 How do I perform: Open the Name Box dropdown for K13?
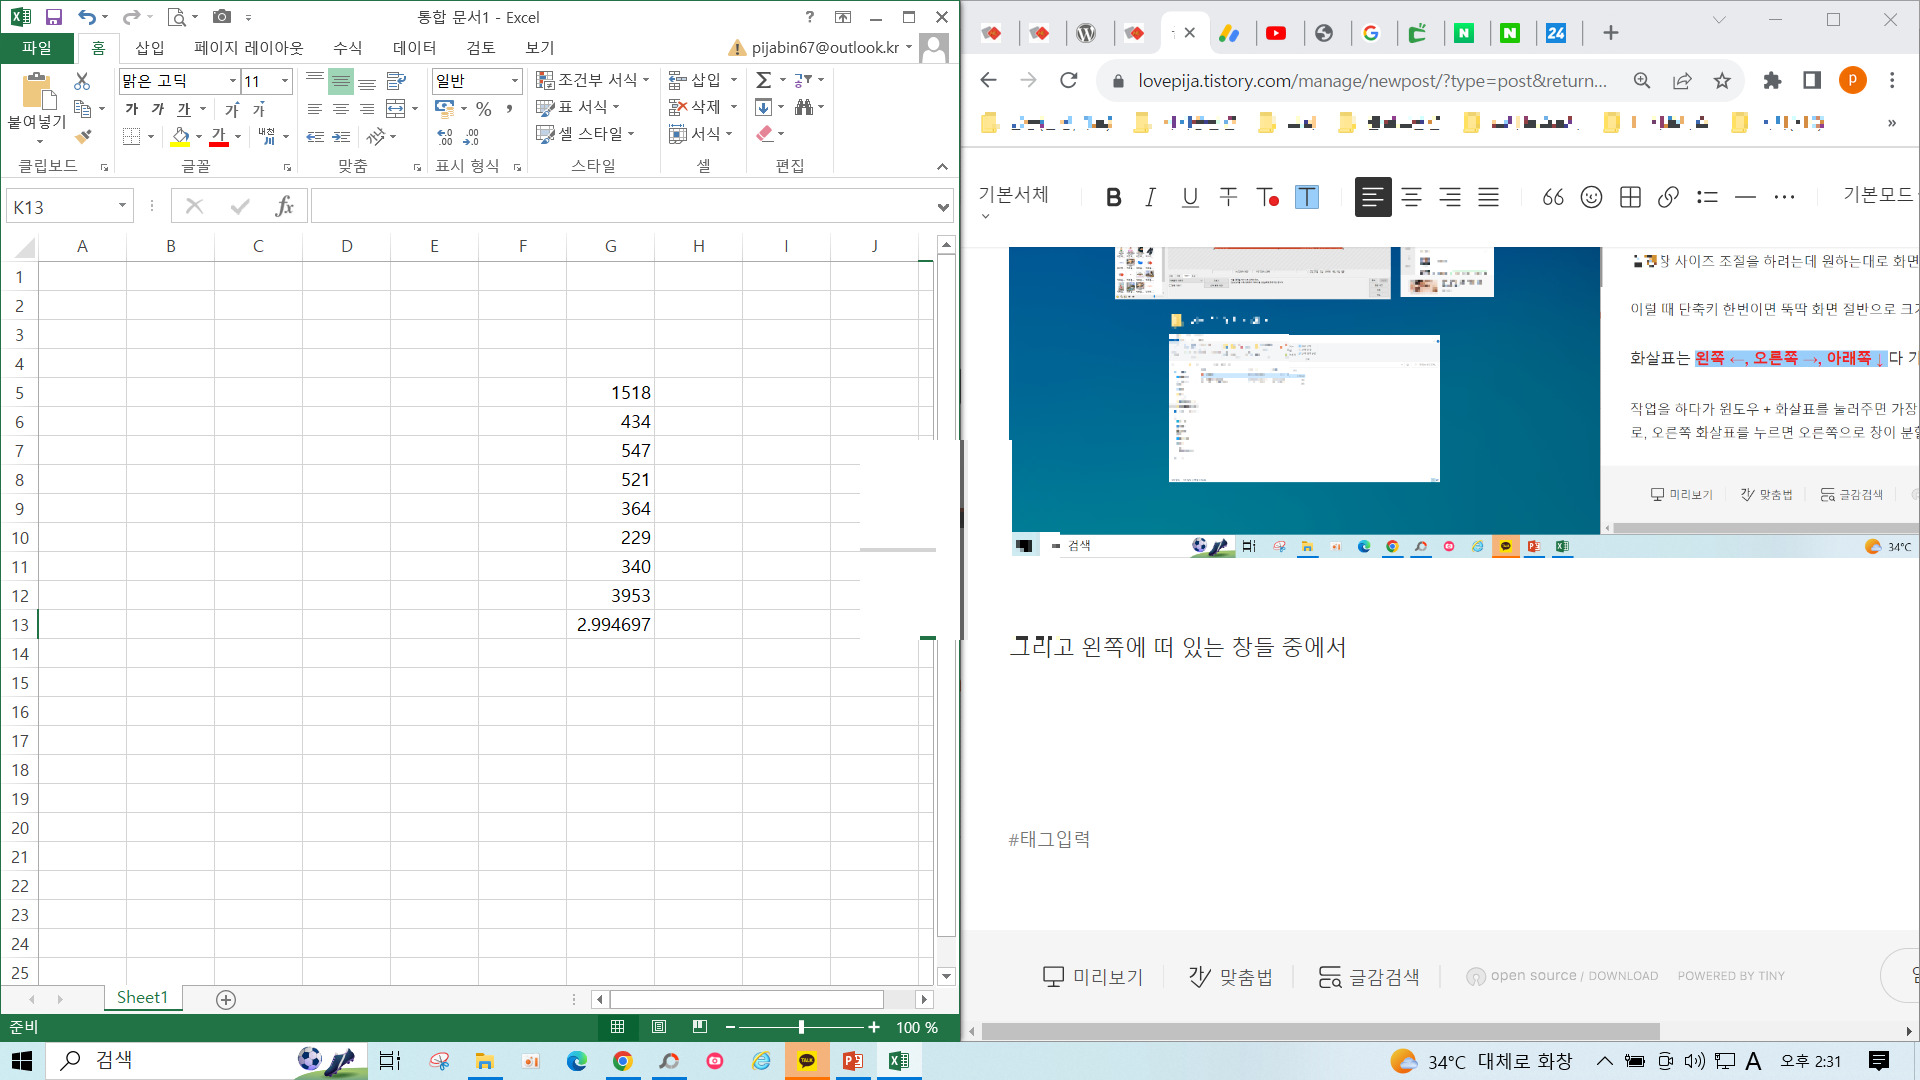(122, 206)
